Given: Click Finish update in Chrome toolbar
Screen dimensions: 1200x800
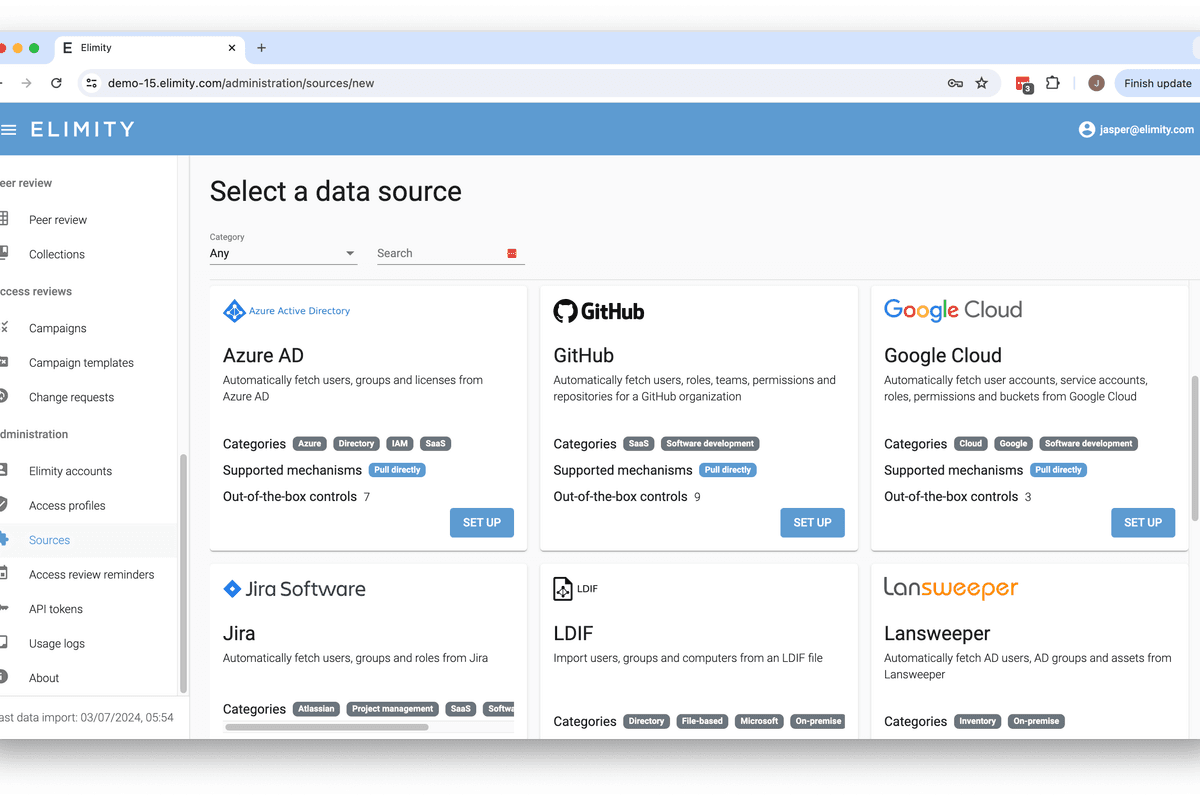Looking at the screenshot, I should 1157,83.
